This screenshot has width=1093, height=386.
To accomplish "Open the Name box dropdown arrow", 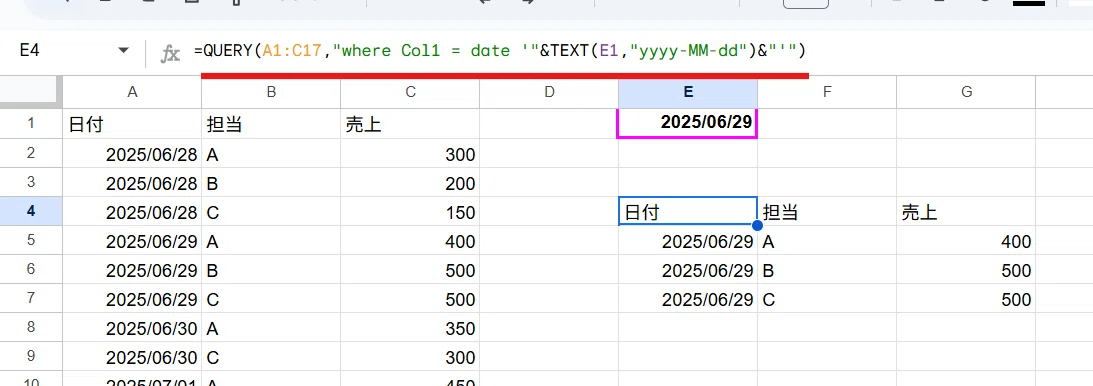I will coord(124,51).
